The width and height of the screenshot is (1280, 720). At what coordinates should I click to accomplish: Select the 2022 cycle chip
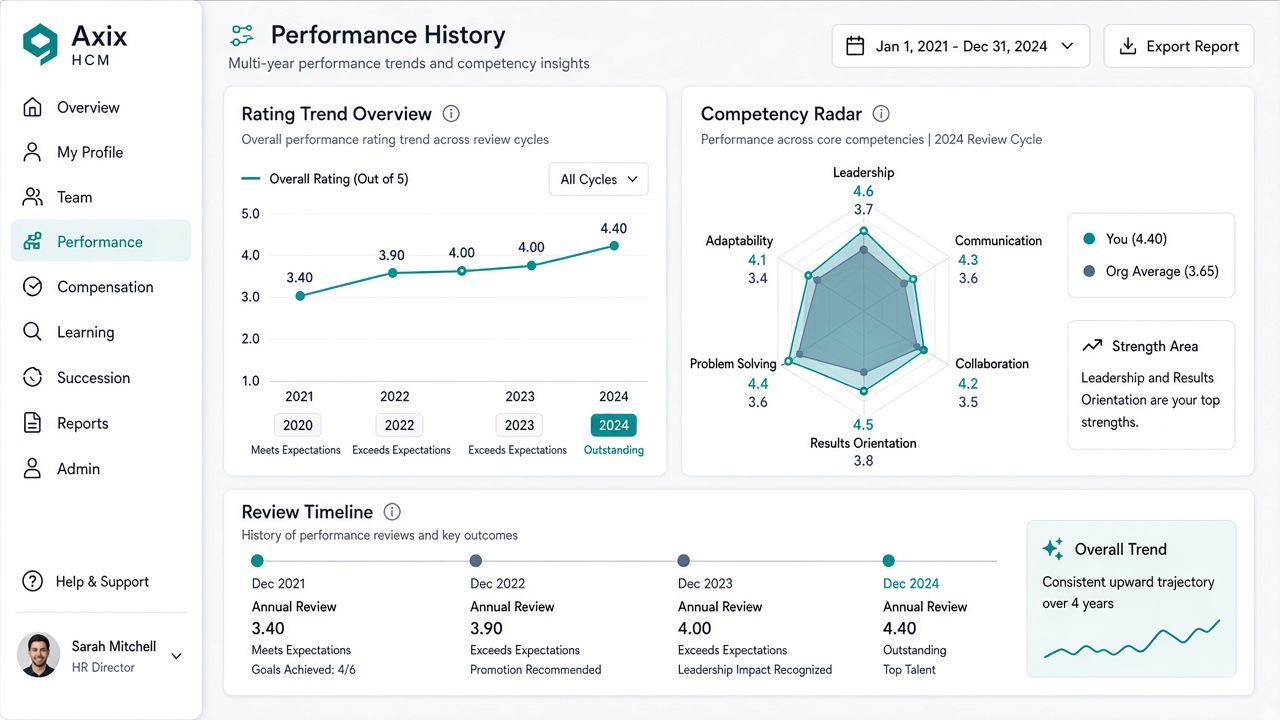pyautogui.click(x=399, y=425)
